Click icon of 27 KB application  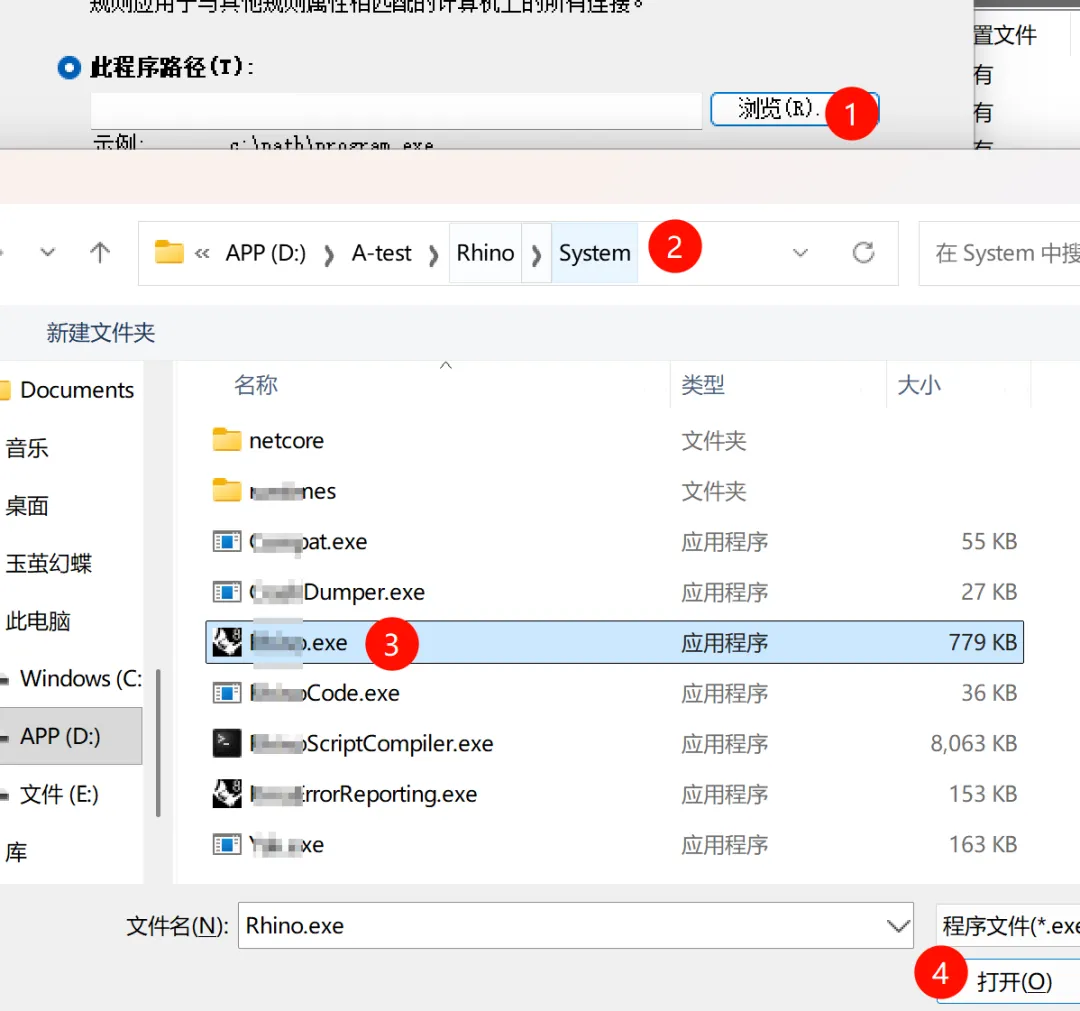click(x=227, y=592)
